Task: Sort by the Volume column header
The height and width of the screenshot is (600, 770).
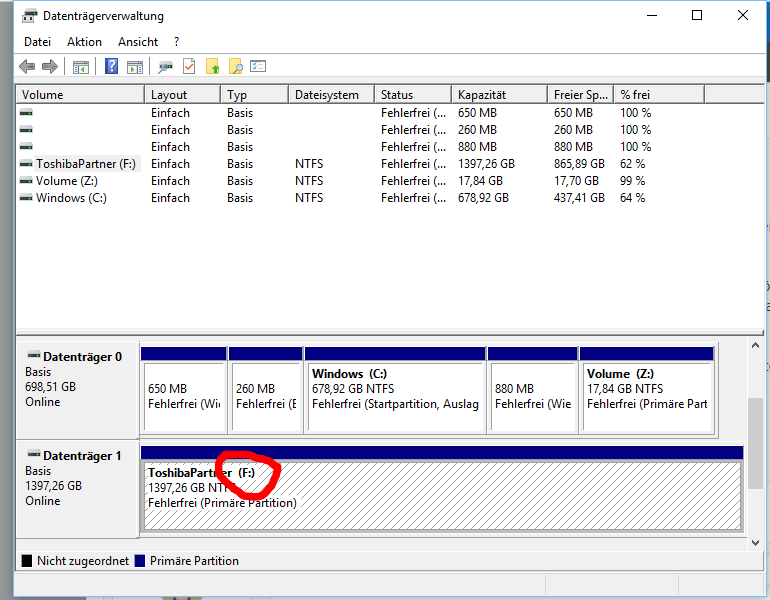Action: tap(81, 94)
